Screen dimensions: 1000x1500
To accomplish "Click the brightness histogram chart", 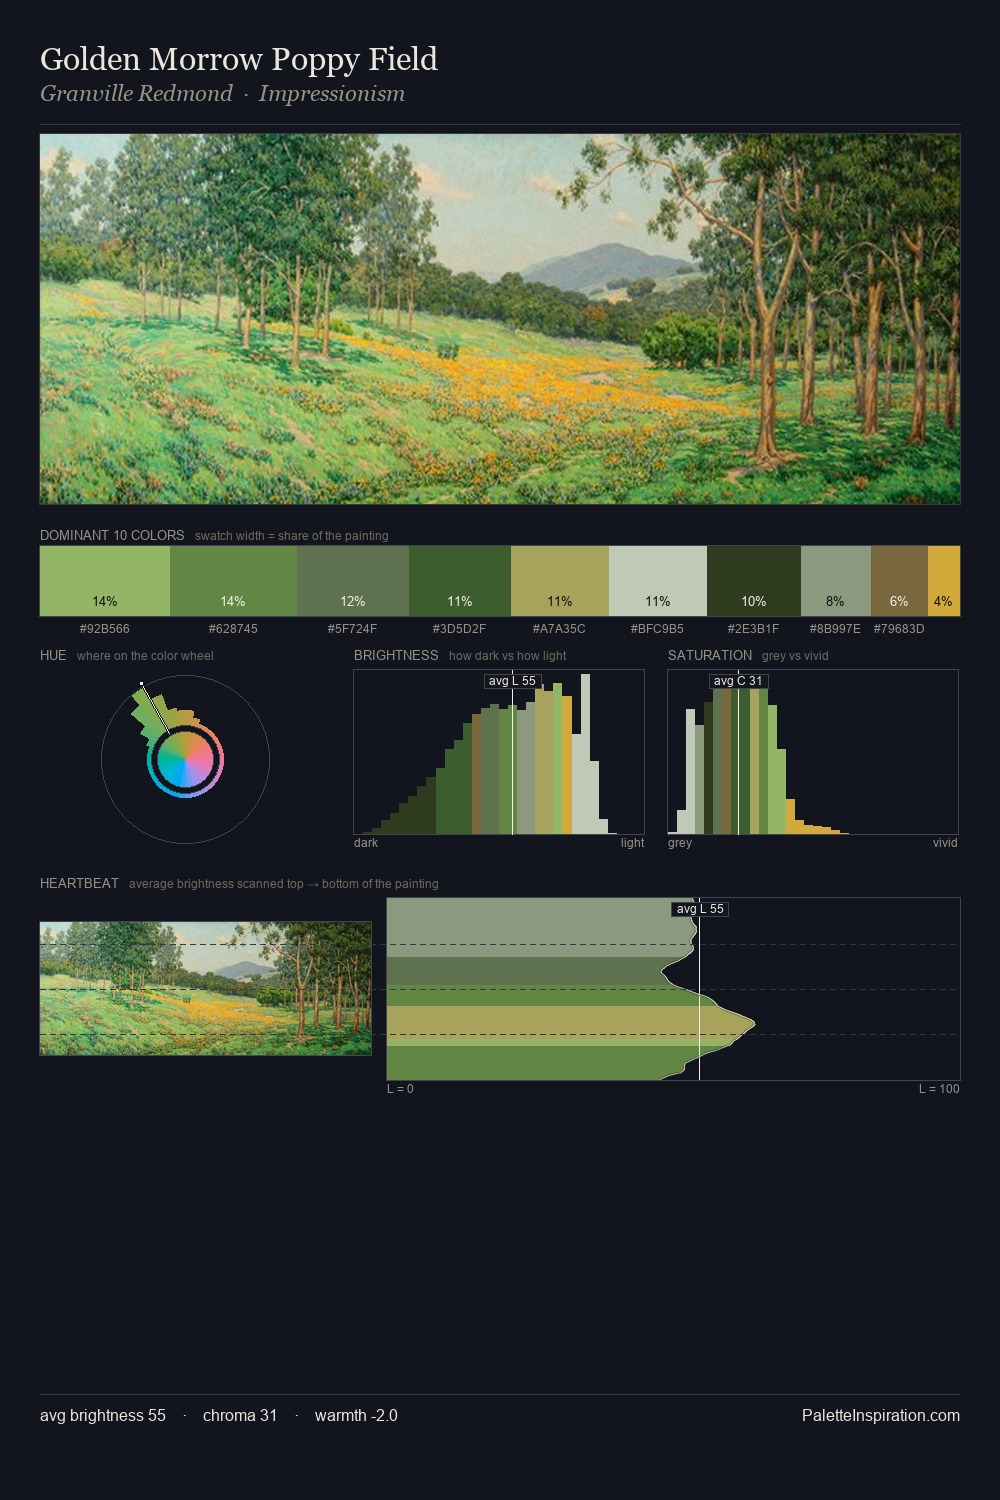I will 499,752.
